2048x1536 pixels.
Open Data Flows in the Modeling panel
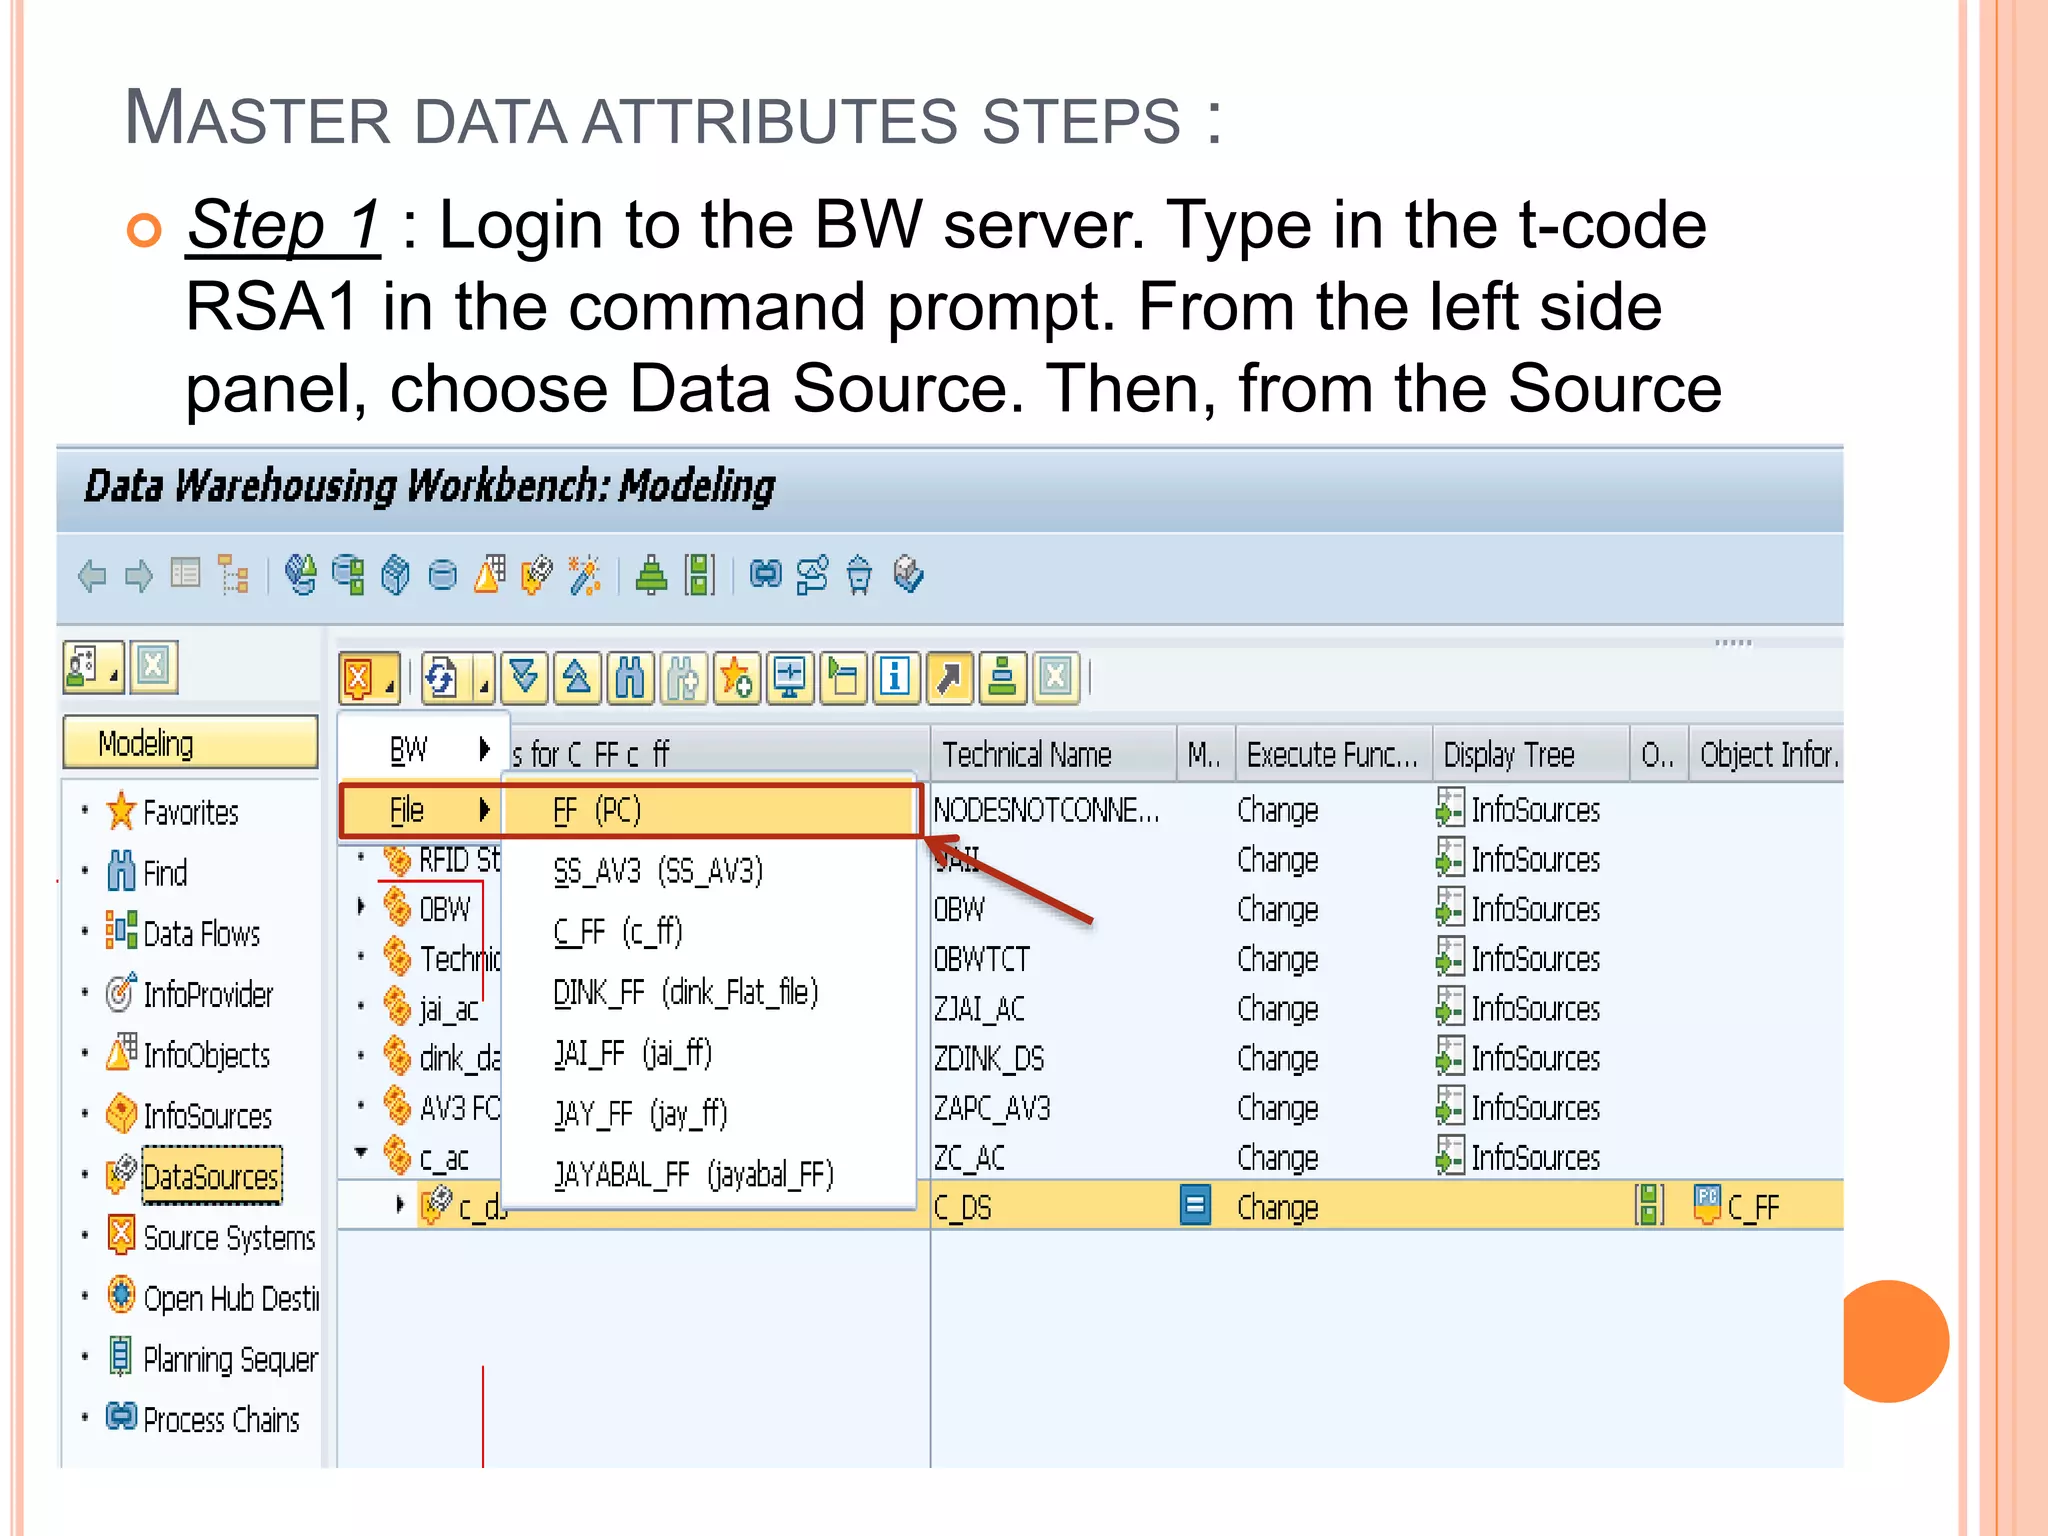[202, 934]
